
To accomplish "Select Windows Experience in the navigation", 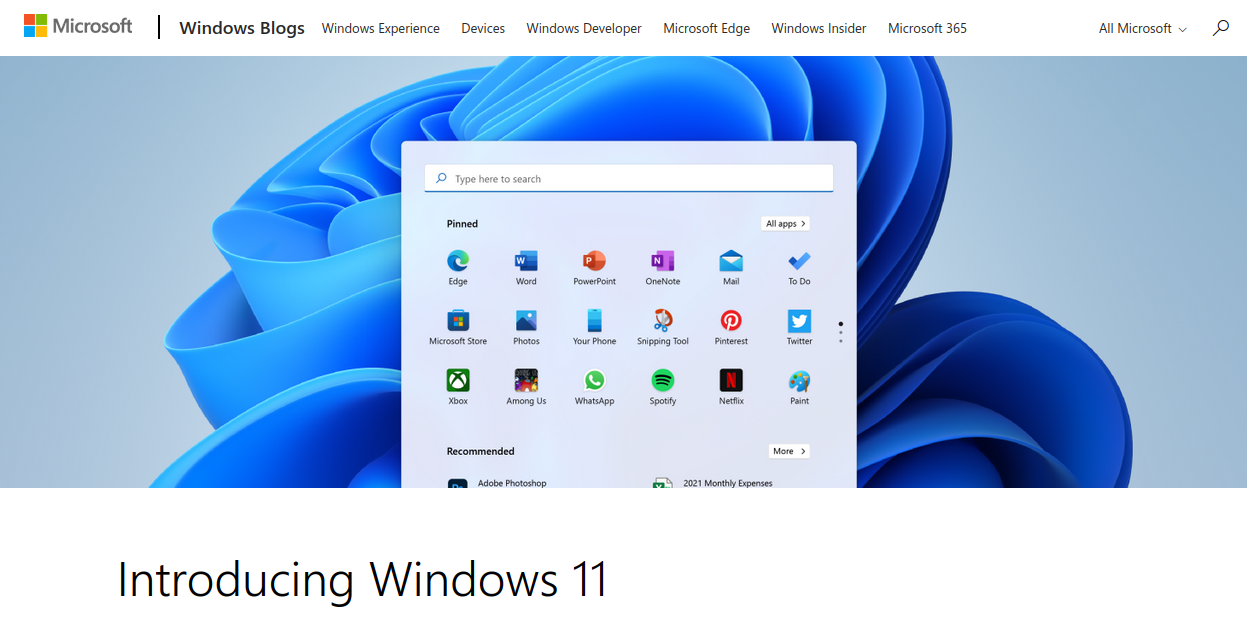I will [380, 28].
